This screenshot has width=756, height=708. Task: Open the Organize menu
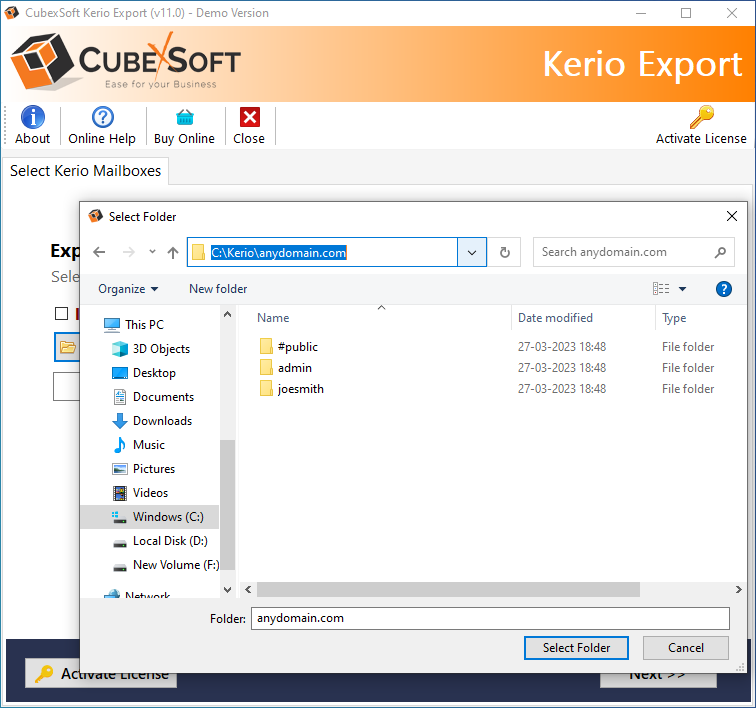pos(128,289)
